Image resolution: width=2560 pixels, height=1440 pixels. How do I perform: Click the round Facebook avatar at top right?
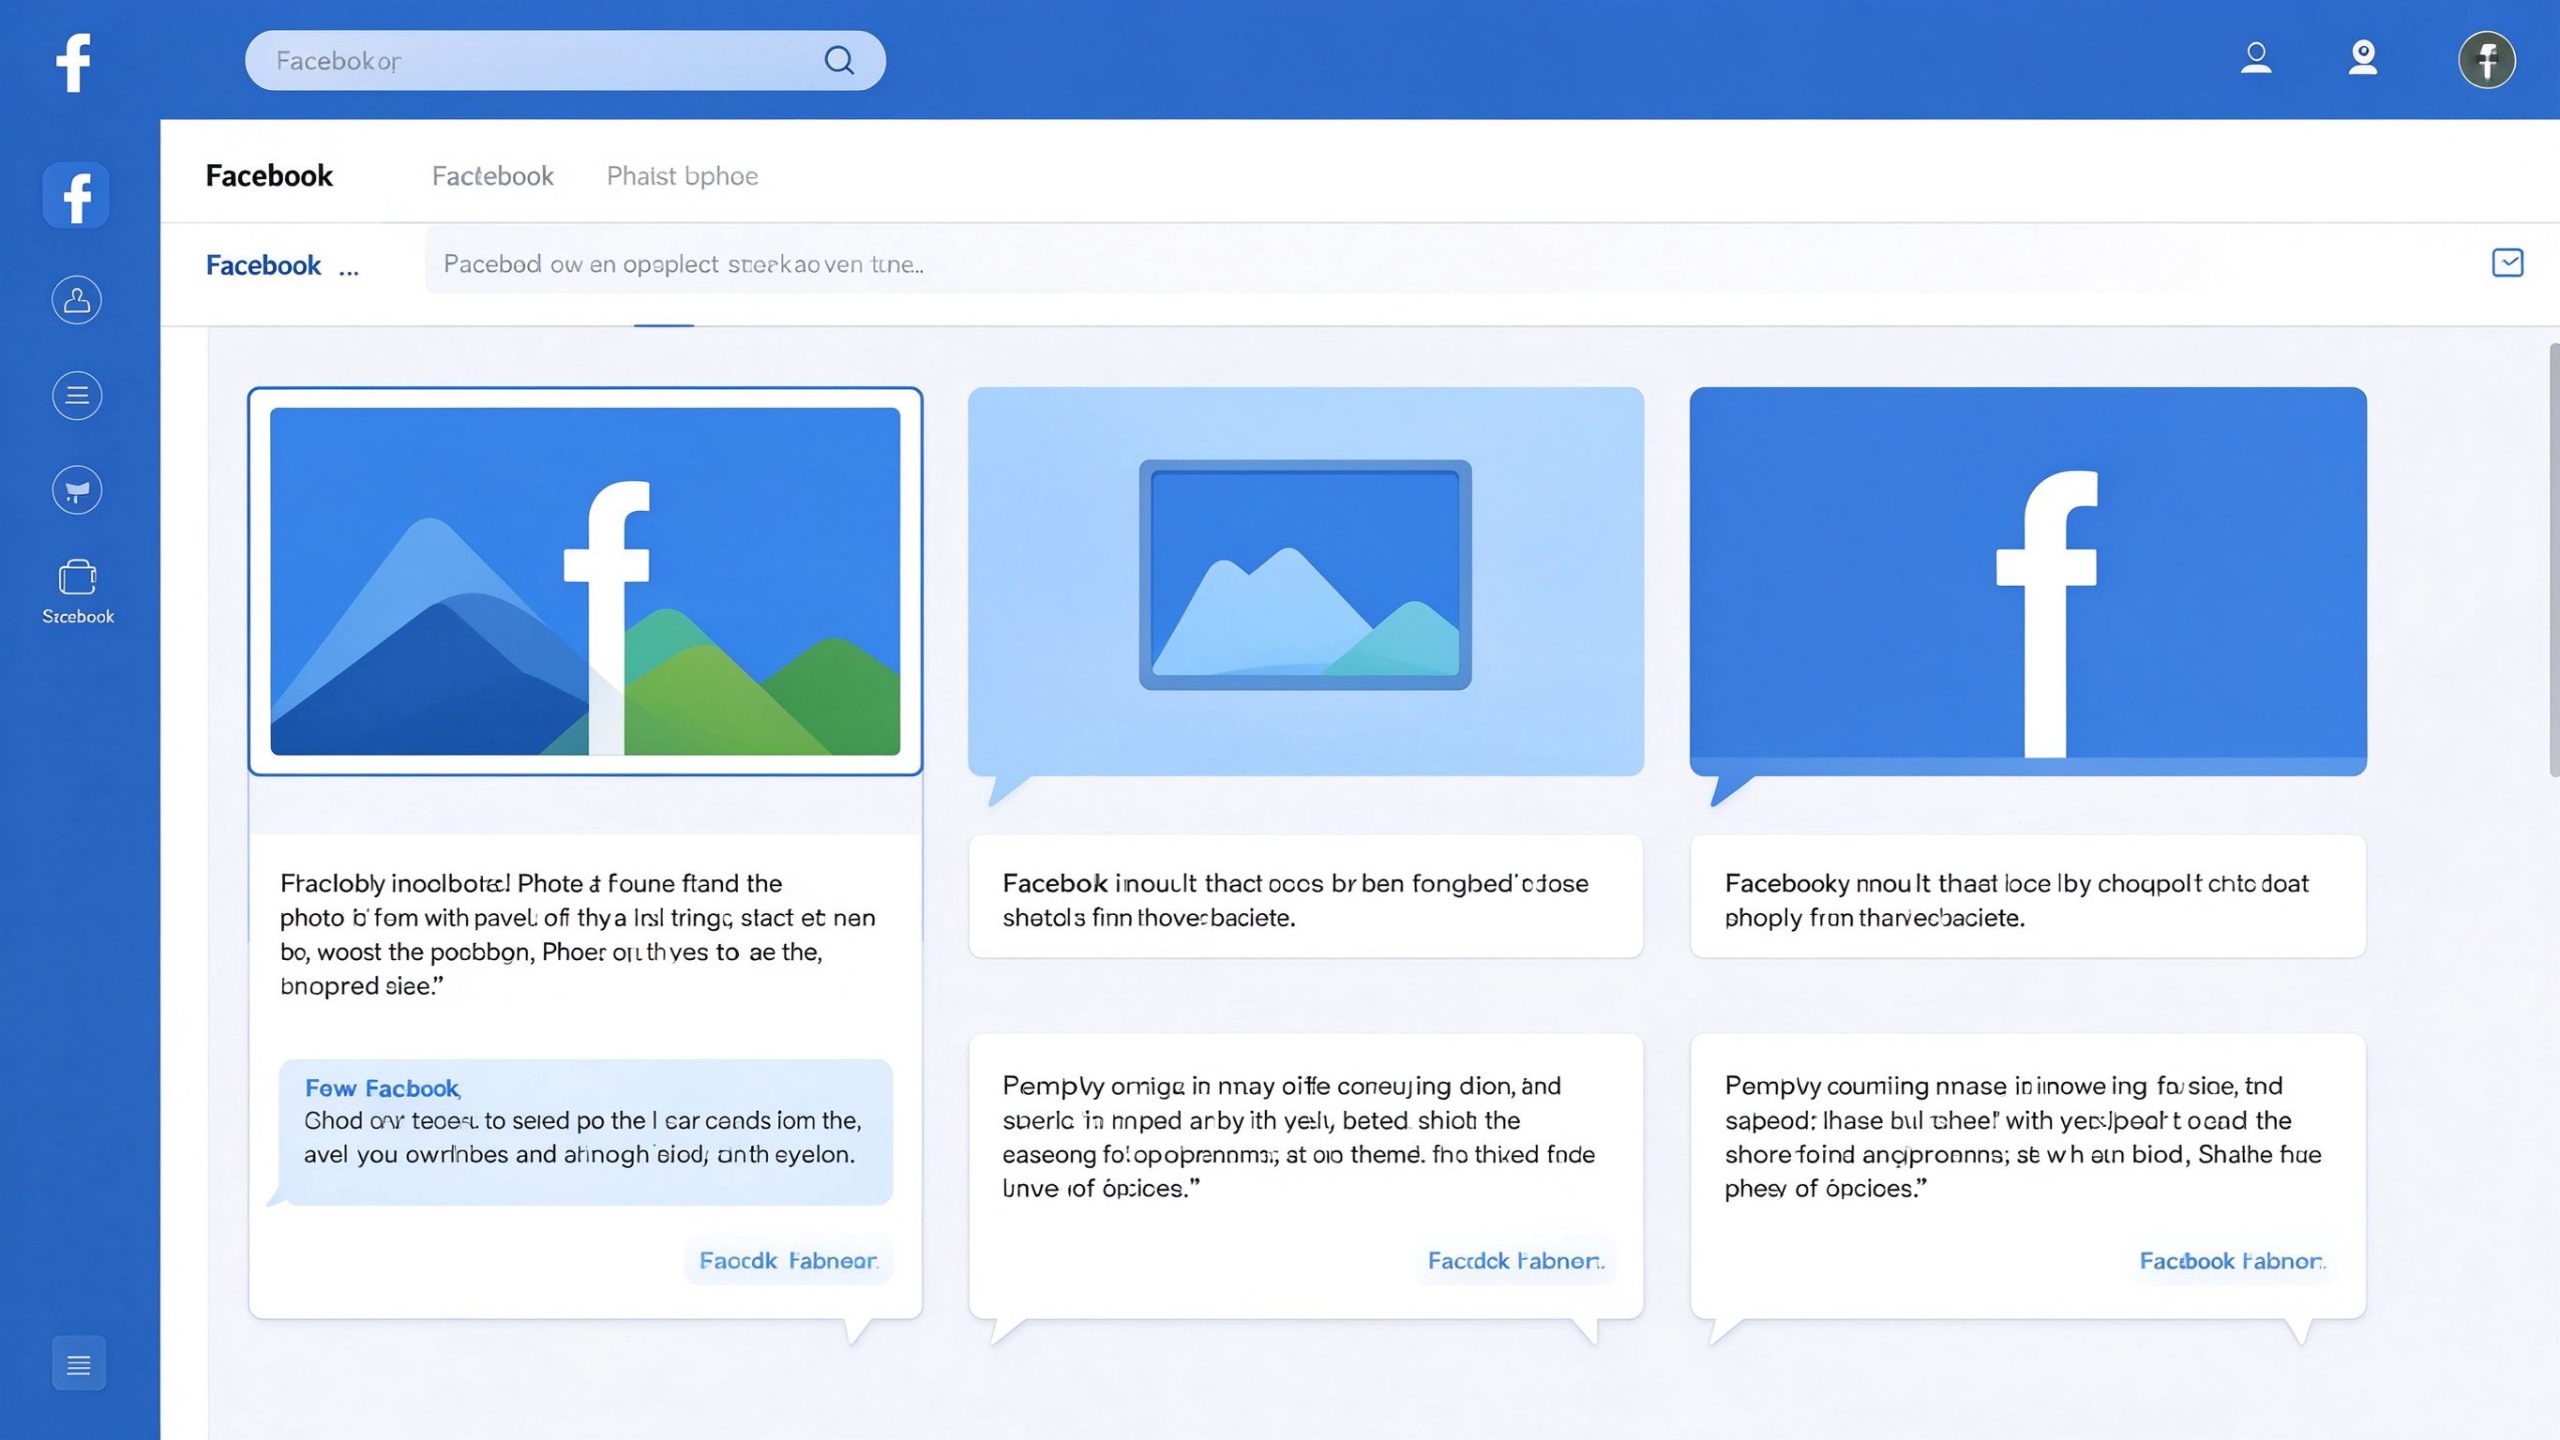point(2487,60)
